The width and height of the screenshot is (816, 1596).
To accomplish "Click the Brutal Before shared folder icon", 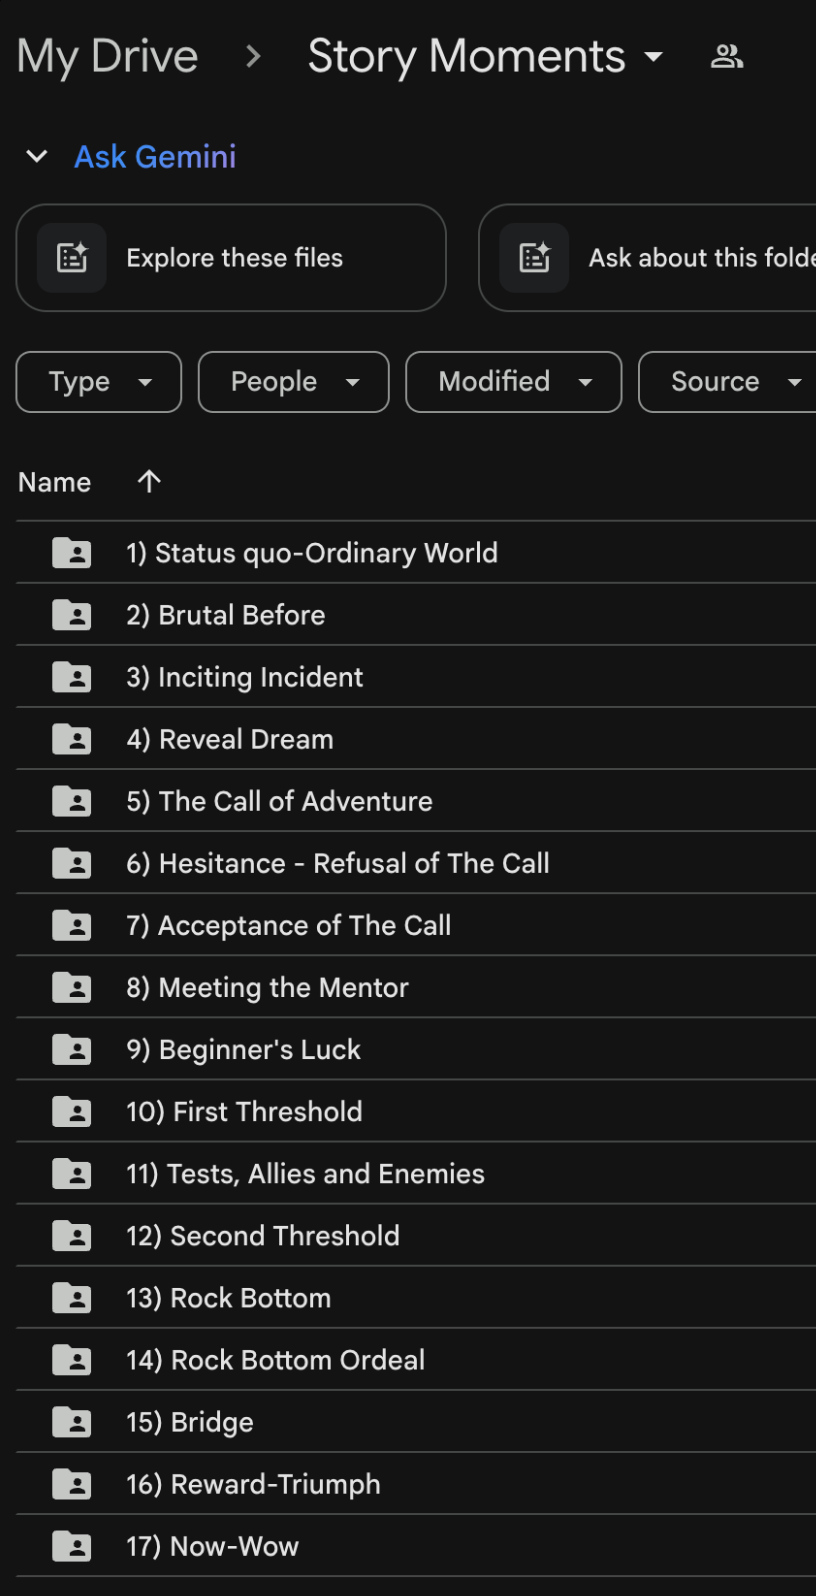I will coord(72,615).
